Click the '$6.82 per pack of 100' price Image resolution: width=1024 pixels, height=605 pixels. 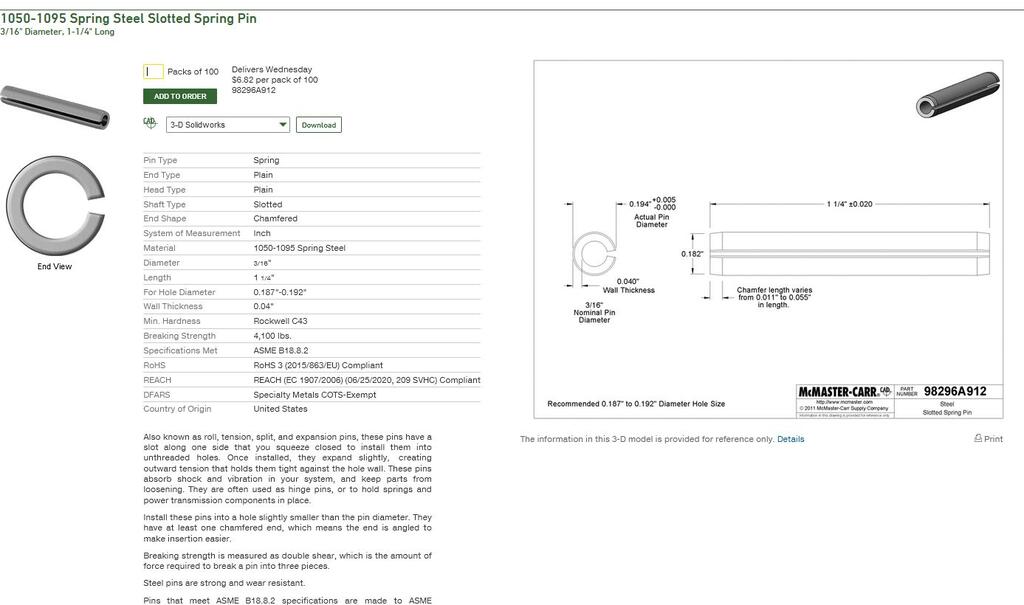click(275, 80)
